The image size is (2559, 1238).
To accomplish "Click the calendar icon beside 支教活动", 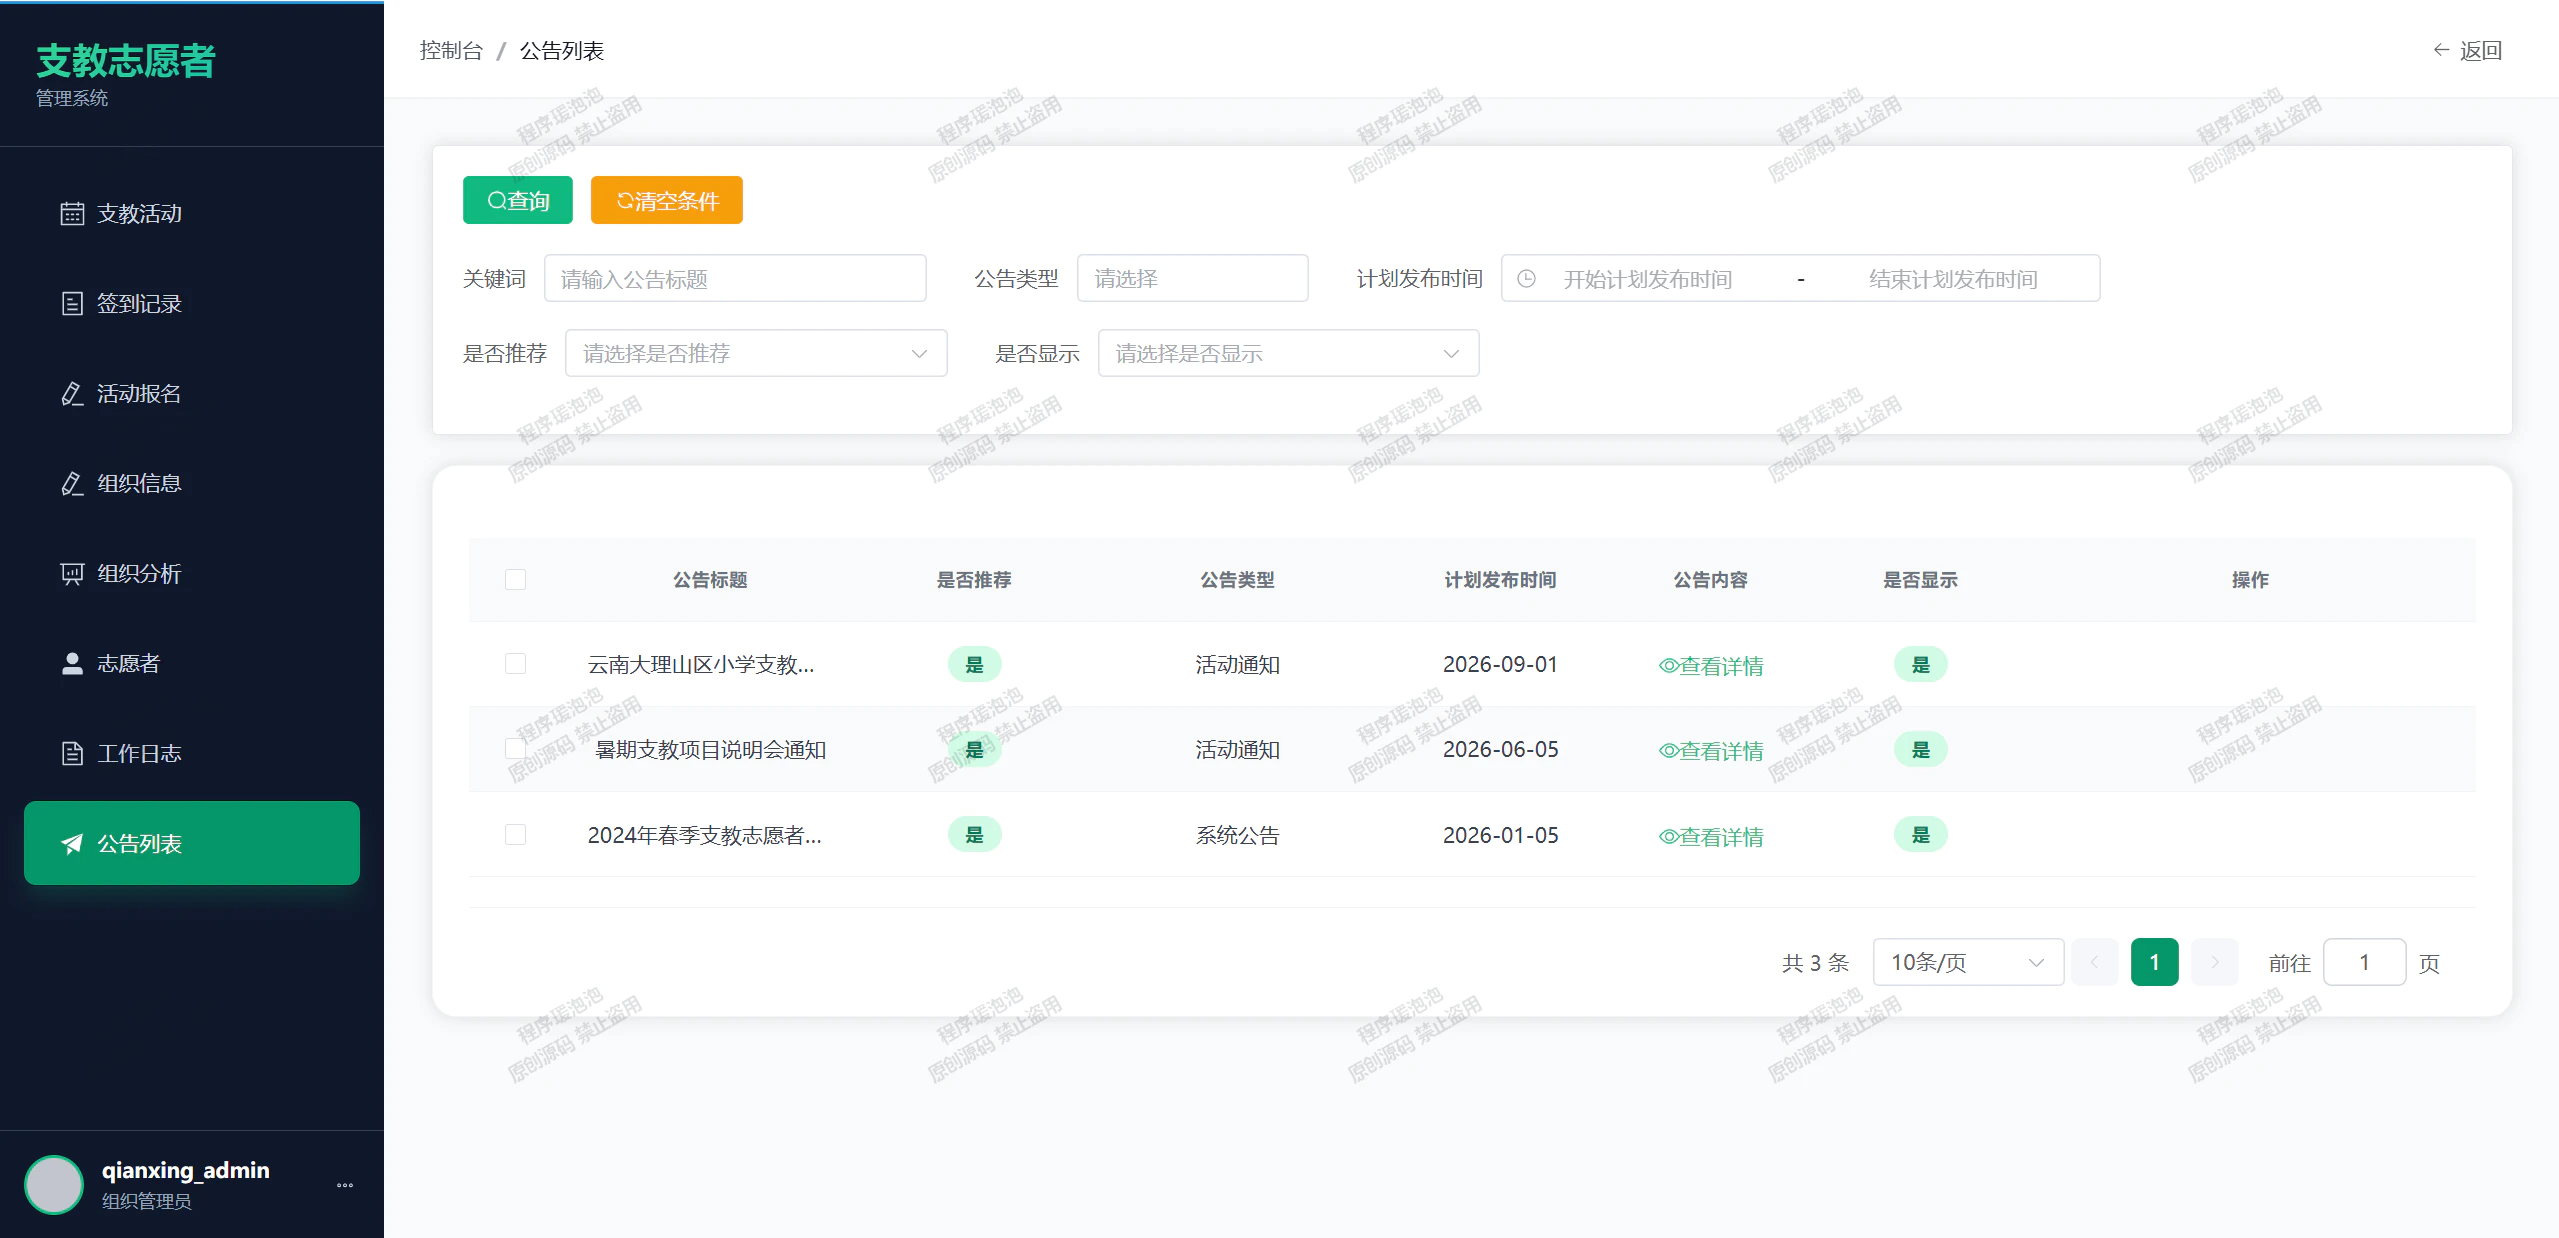I will pyautogui.click(x=72, y=214).
